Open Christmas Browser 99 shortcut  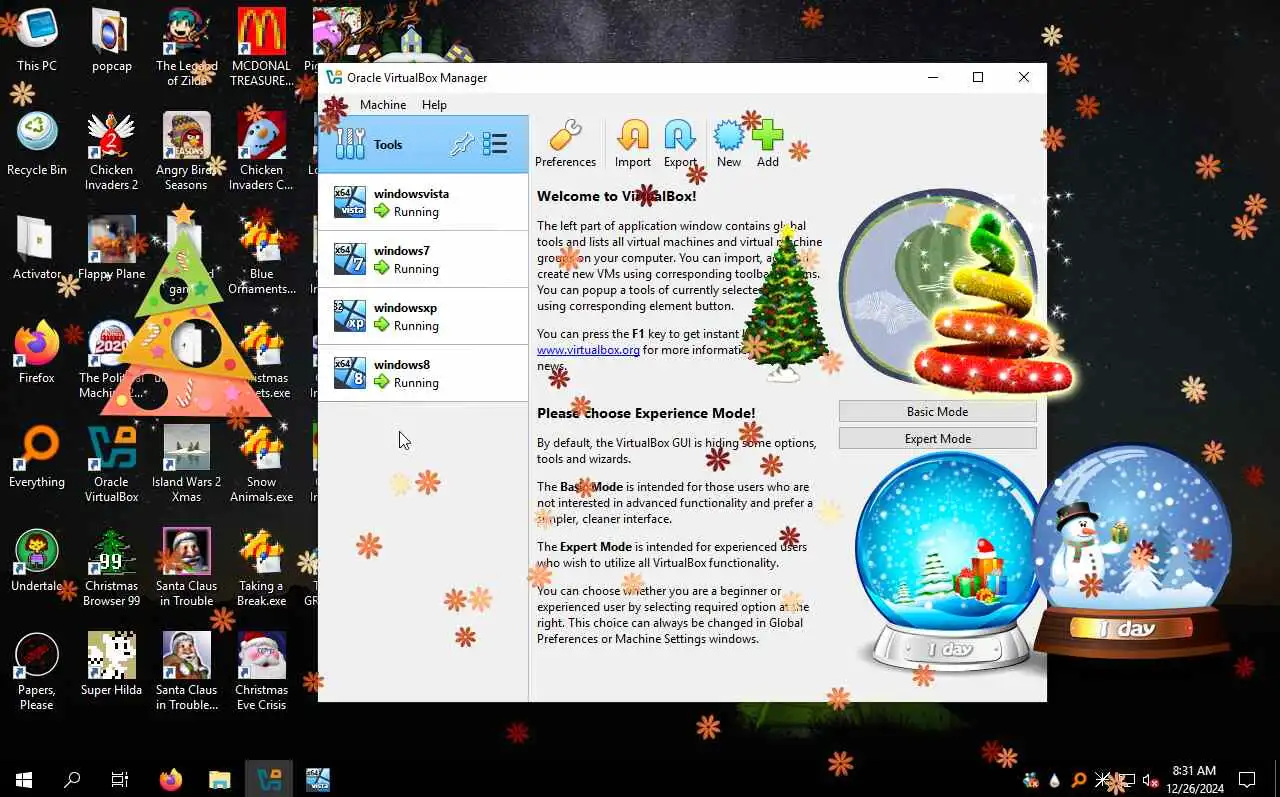[x=111, y=568]
